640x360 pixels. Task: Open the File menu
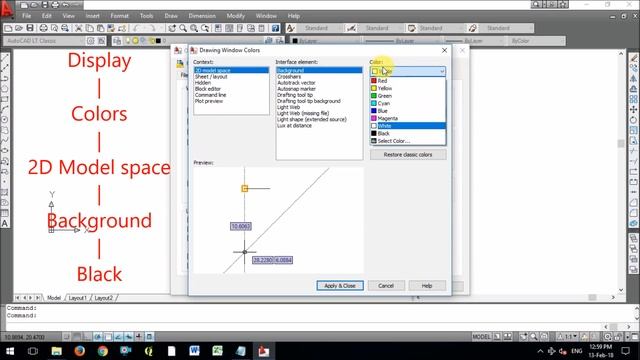pyautogui.click(x=27, y=16)
